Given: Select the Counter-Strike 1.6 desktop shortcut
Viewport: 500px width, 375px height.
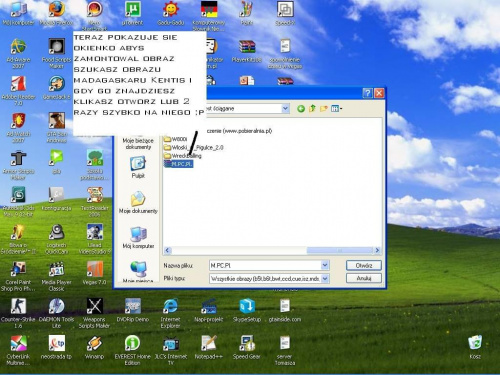Looking at the screenshot, I should (18, 313).
